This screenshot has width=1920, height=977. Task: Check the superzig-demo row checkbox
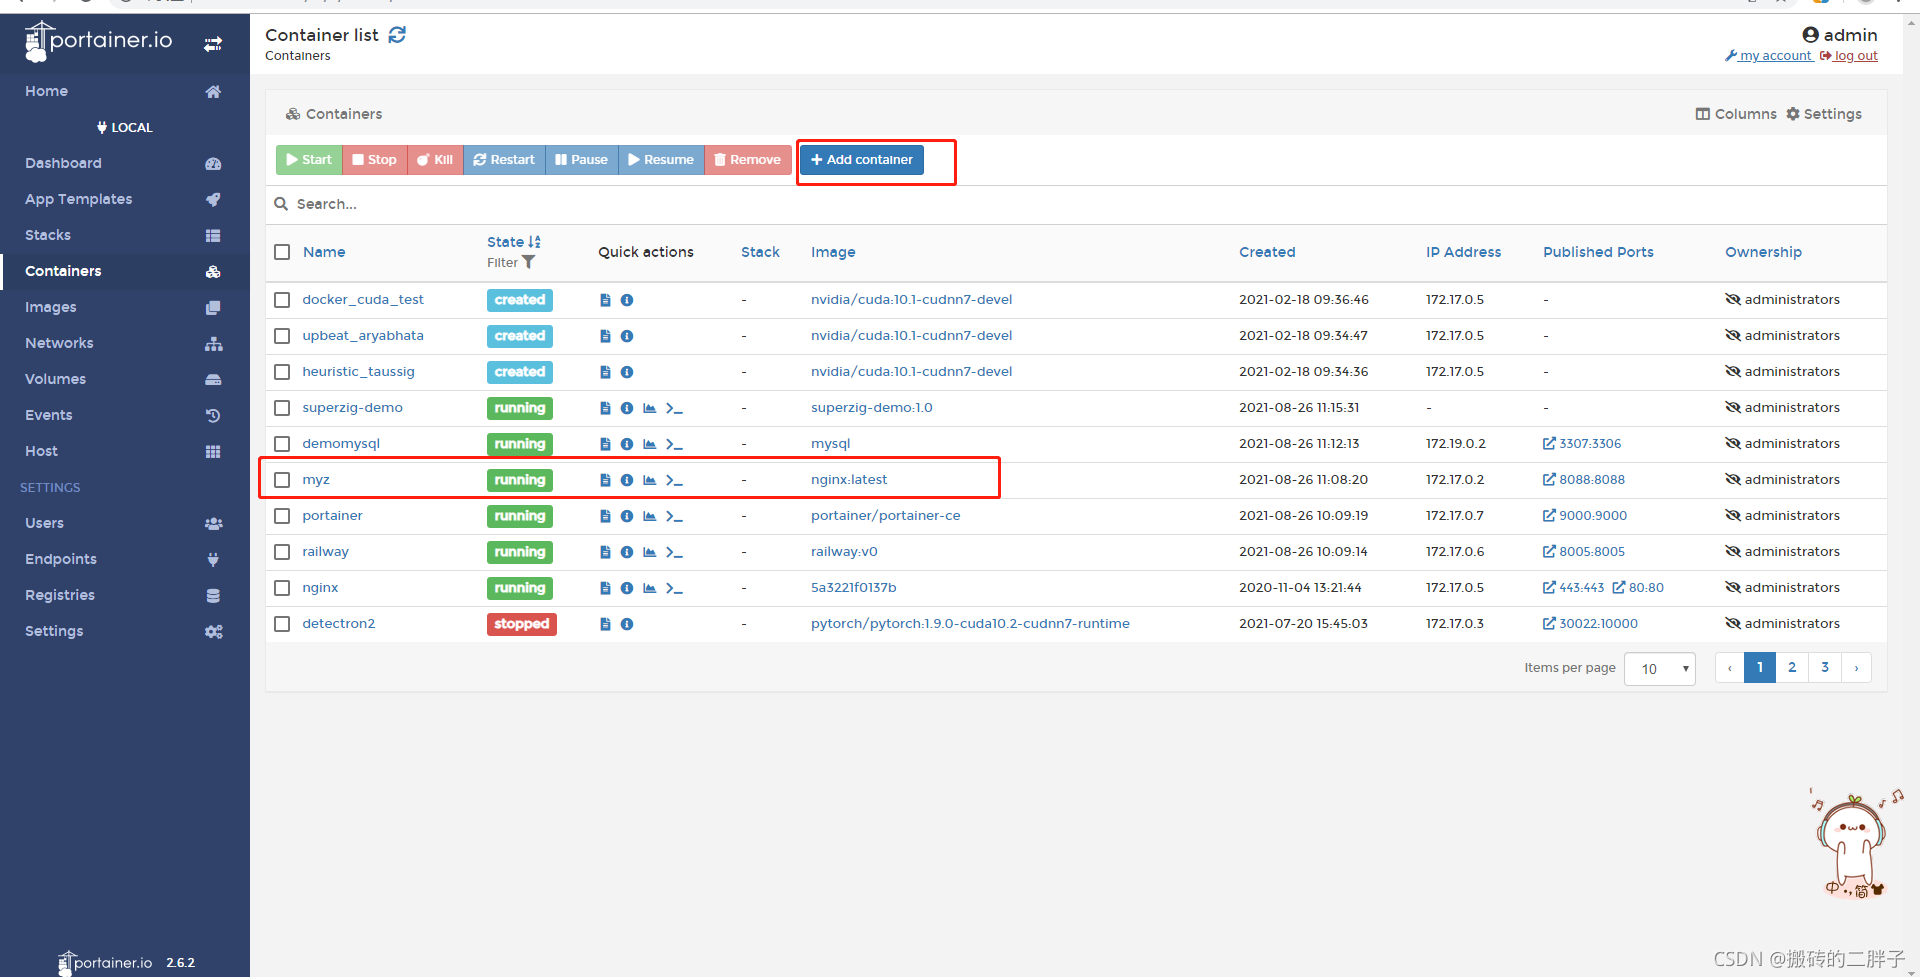pos(282,408)
